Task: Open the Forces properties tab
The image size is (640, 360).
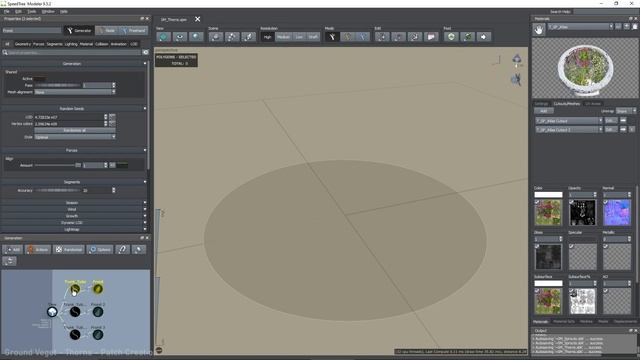Action: (38, 44)
